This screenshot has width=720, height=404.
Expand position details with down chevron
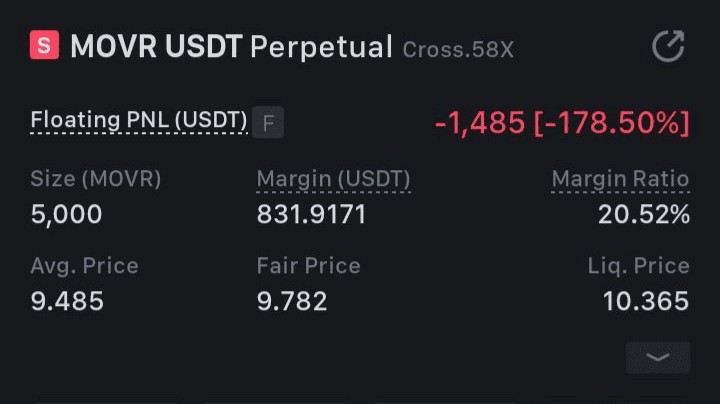click(658, 357)
